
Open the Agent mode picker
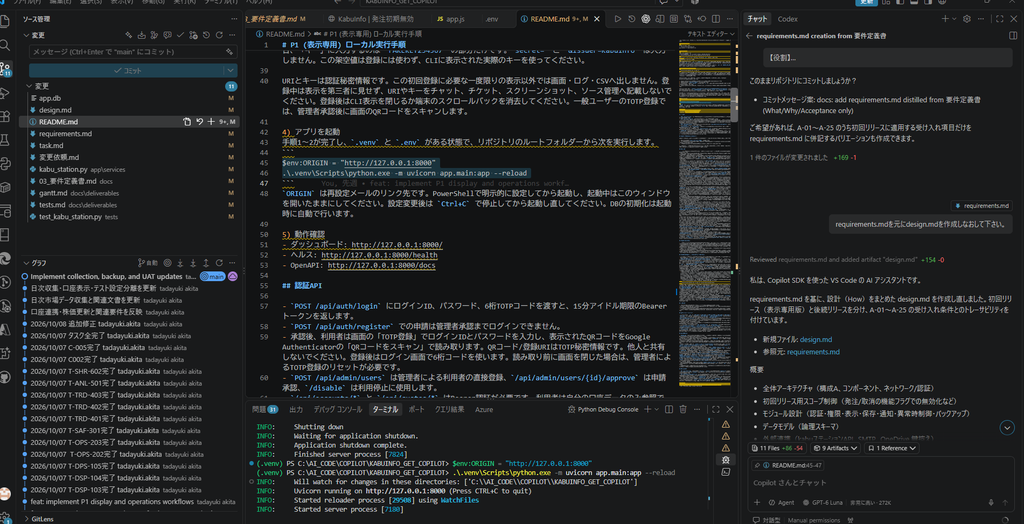(780, 502)
